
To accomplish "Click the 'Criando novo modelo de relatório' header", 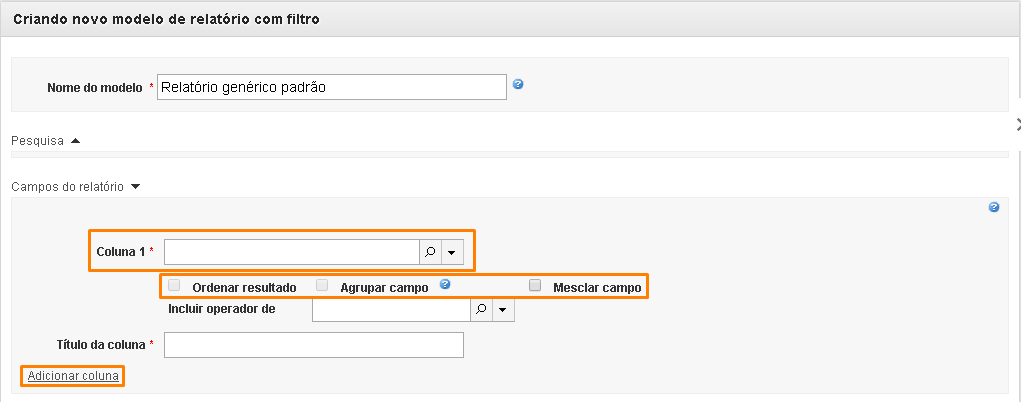I will 166,19.
